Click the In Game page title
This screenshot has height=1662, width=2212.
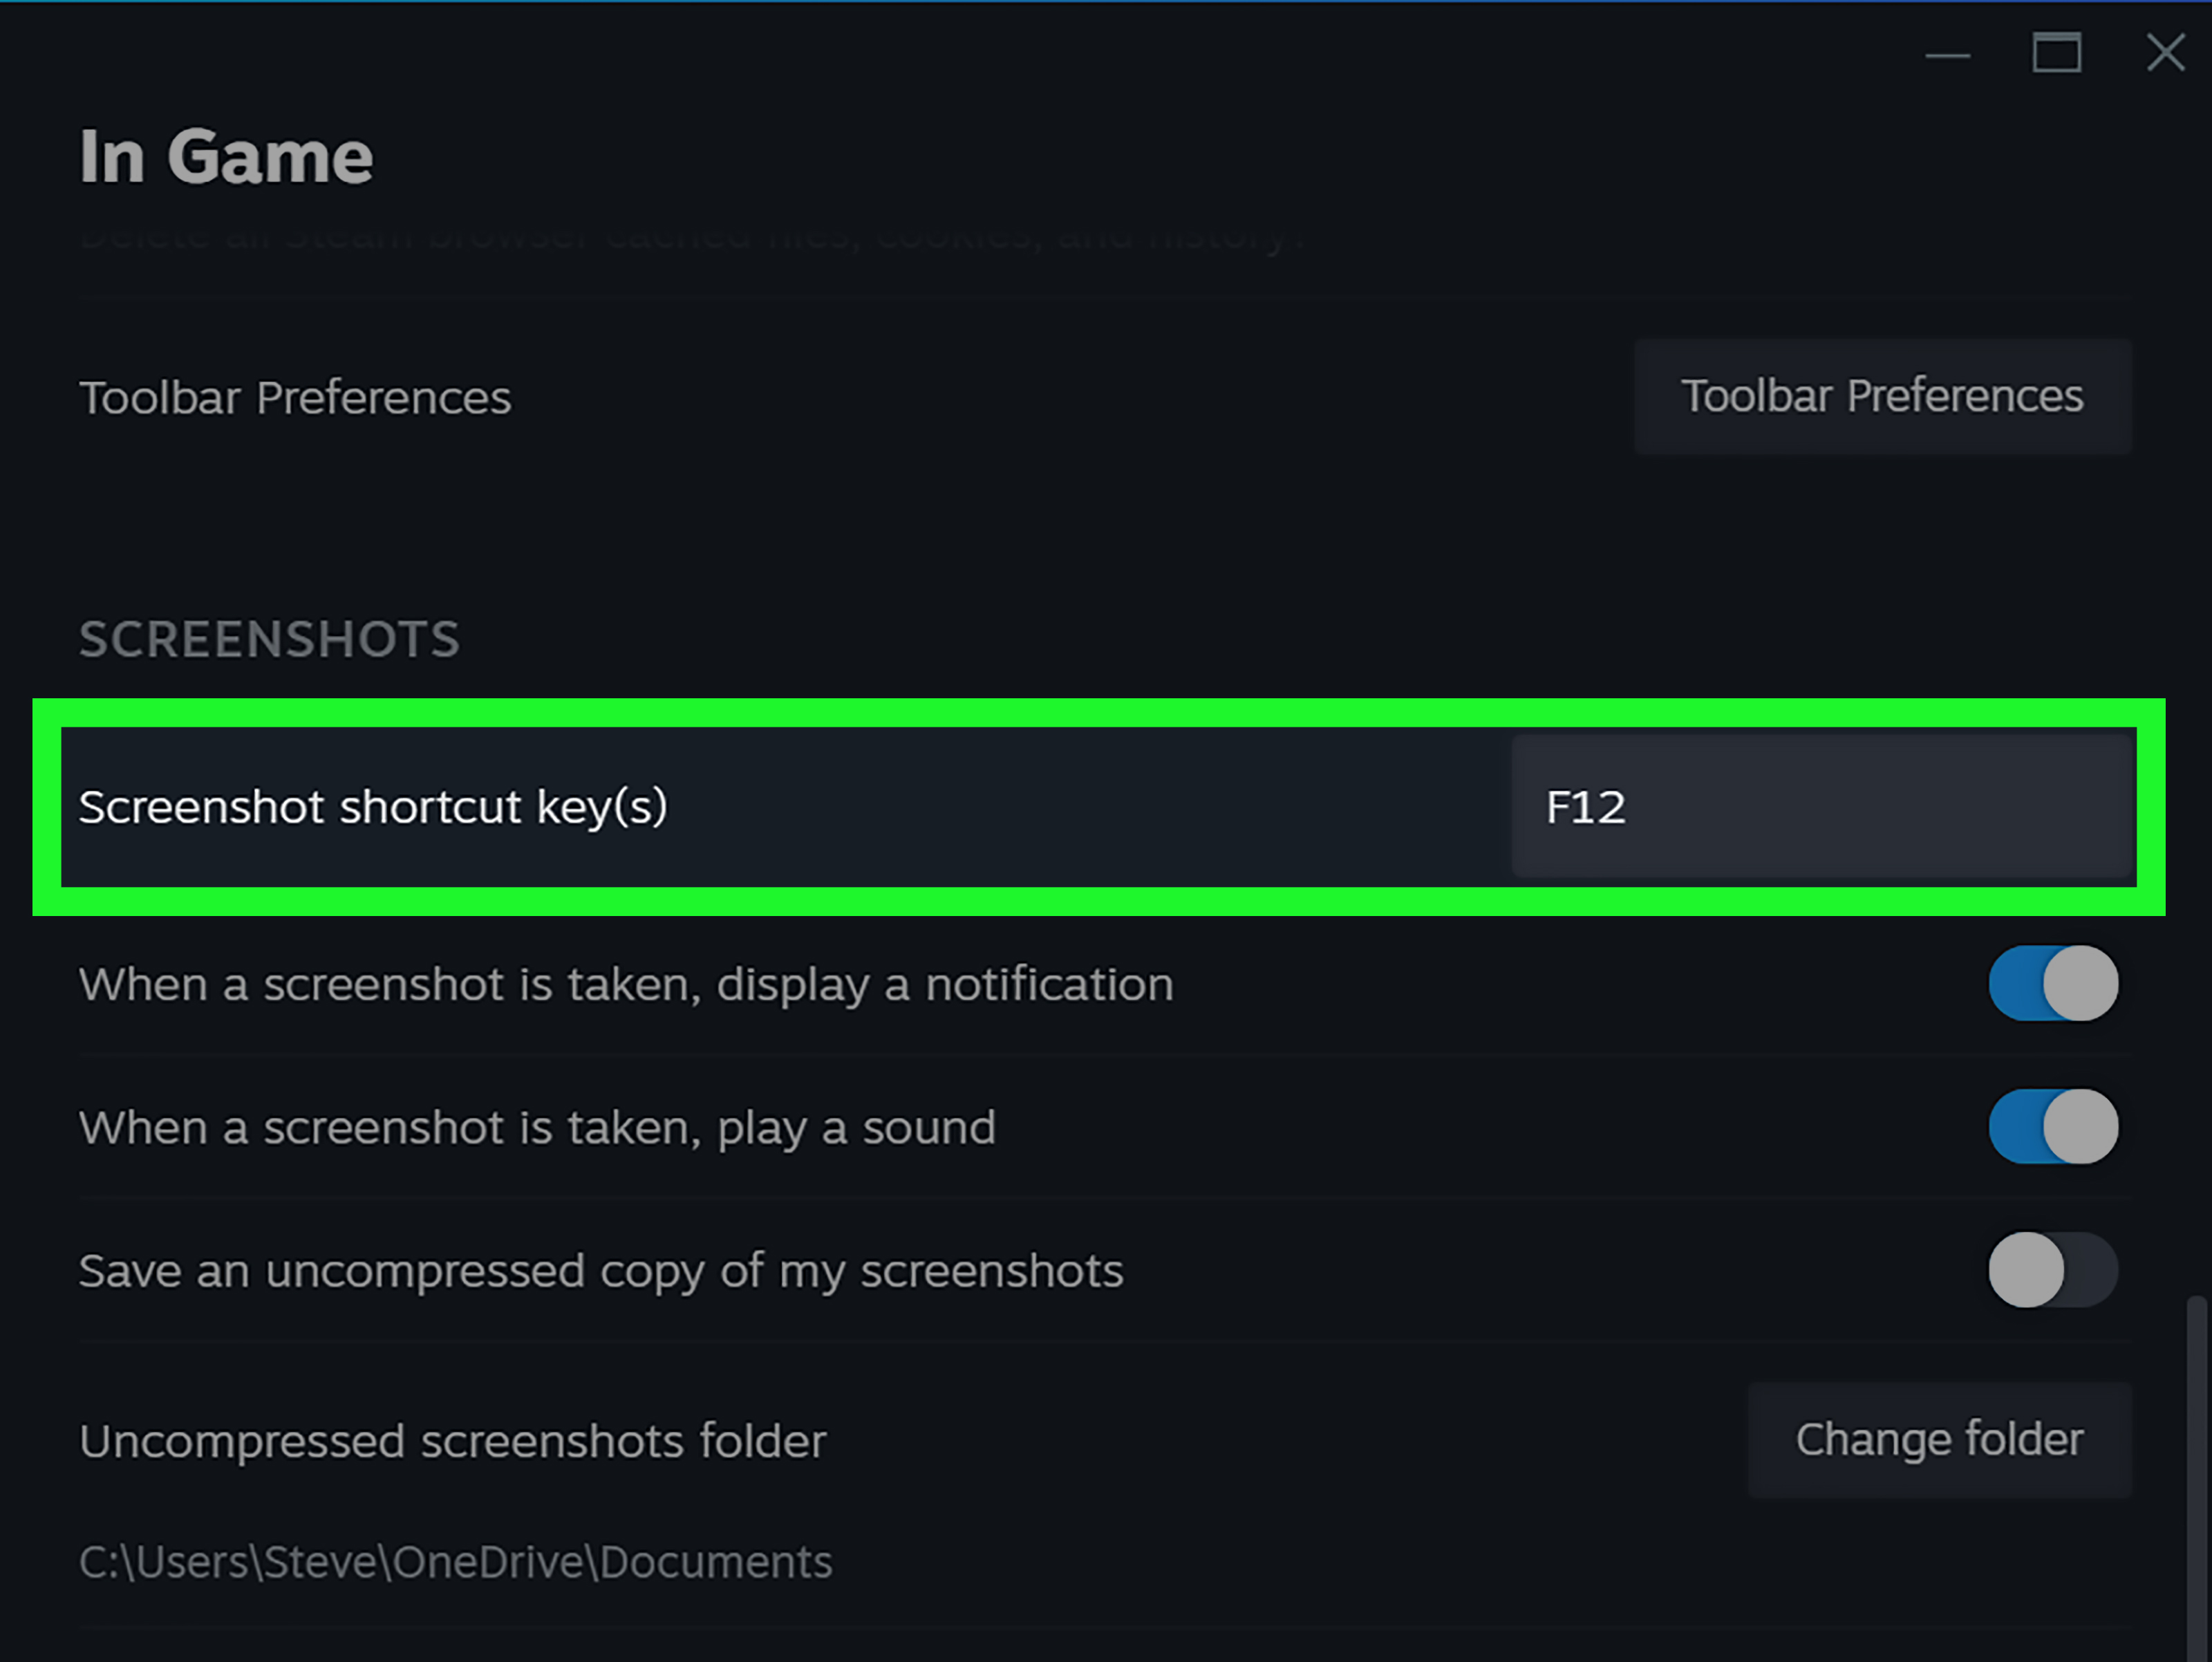pyautogui.click(x=227, y=154)
